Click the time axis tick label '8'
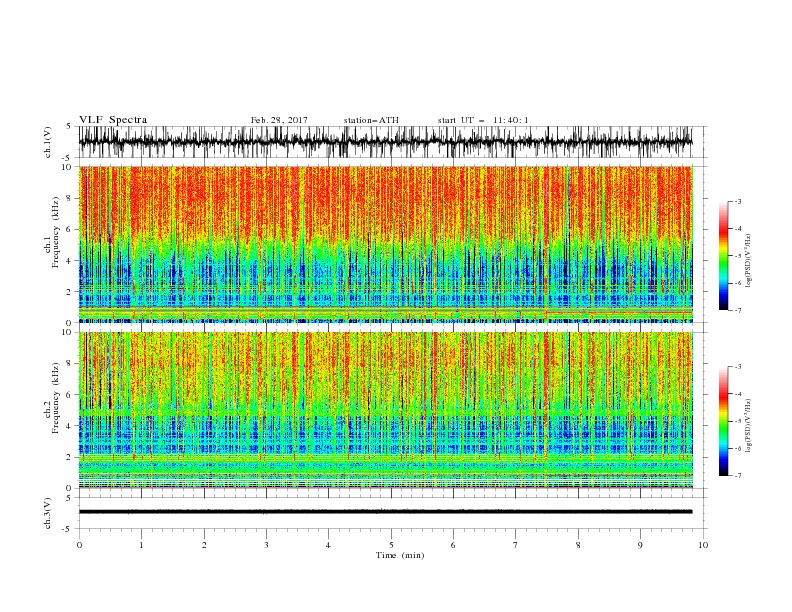The image size is (792, 612). (578, 545)
